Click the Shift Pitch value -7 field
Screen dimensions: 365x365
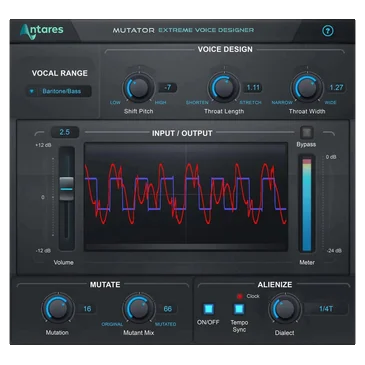click(168, 88)
